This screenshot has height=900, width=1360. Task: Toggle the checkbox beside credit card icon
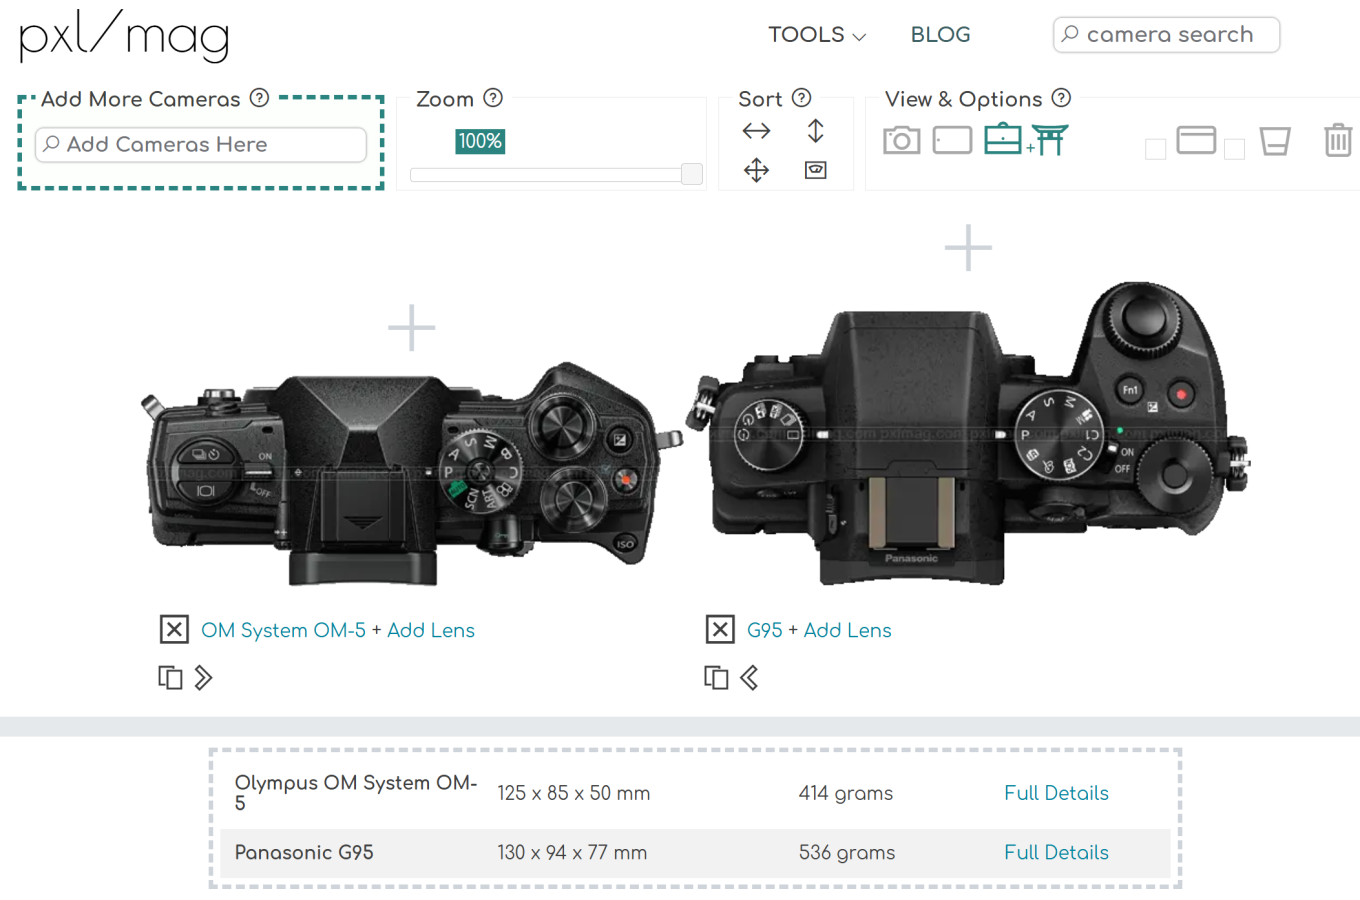[x=1155, y=149]
